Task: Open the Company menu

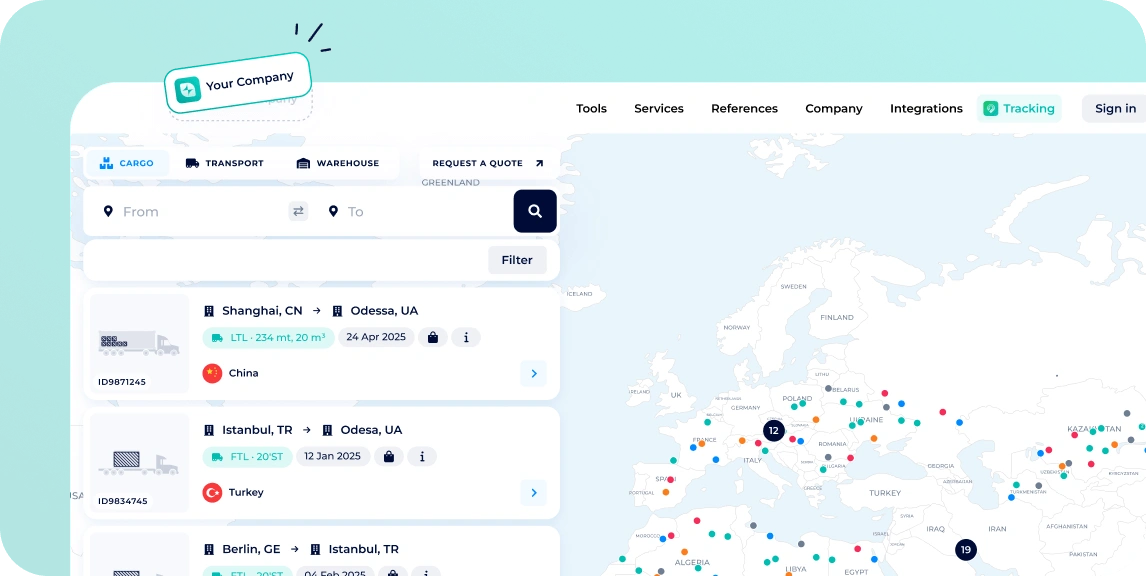Action: (834, 108)
